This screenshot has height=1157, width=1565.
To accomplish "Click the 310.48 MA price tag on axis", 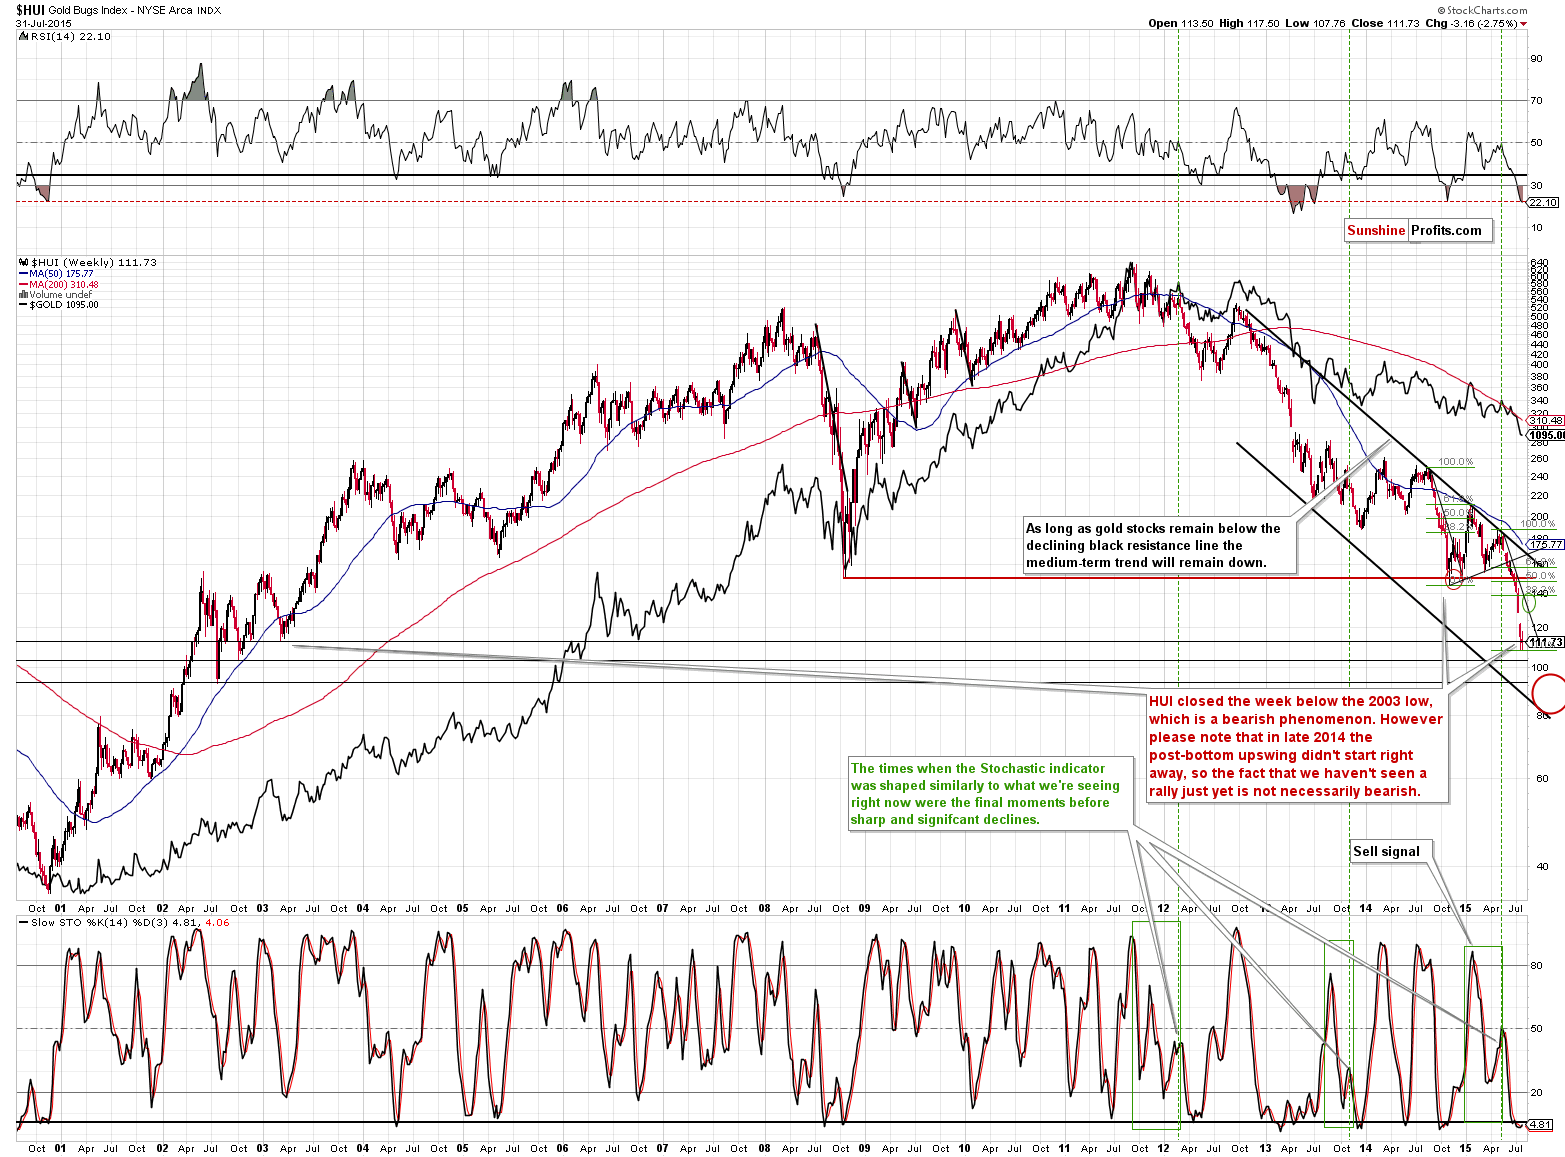I will click(1546, 420).
